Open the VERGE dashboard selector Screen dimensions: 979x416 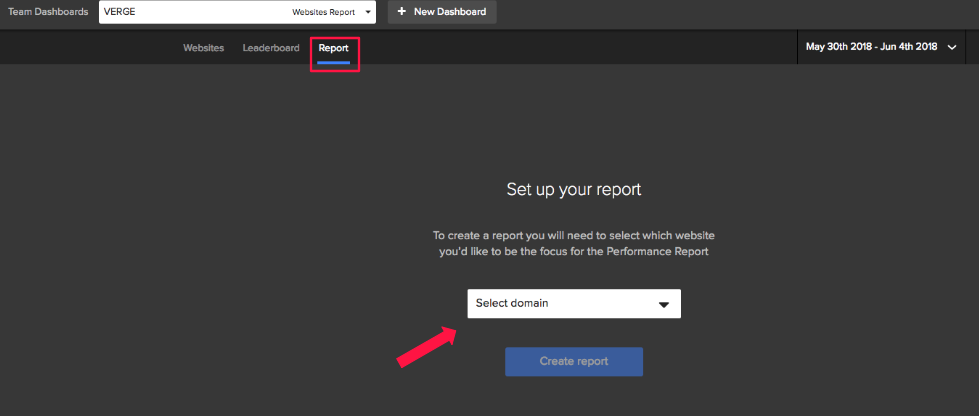click(x=237, y=12)
